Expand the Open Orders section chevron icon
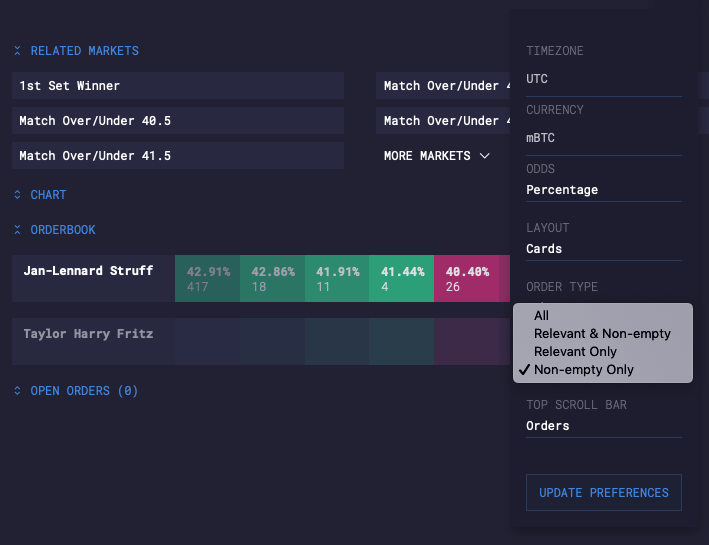The height and width of the screenshot is (545, 709). (17, 391)
